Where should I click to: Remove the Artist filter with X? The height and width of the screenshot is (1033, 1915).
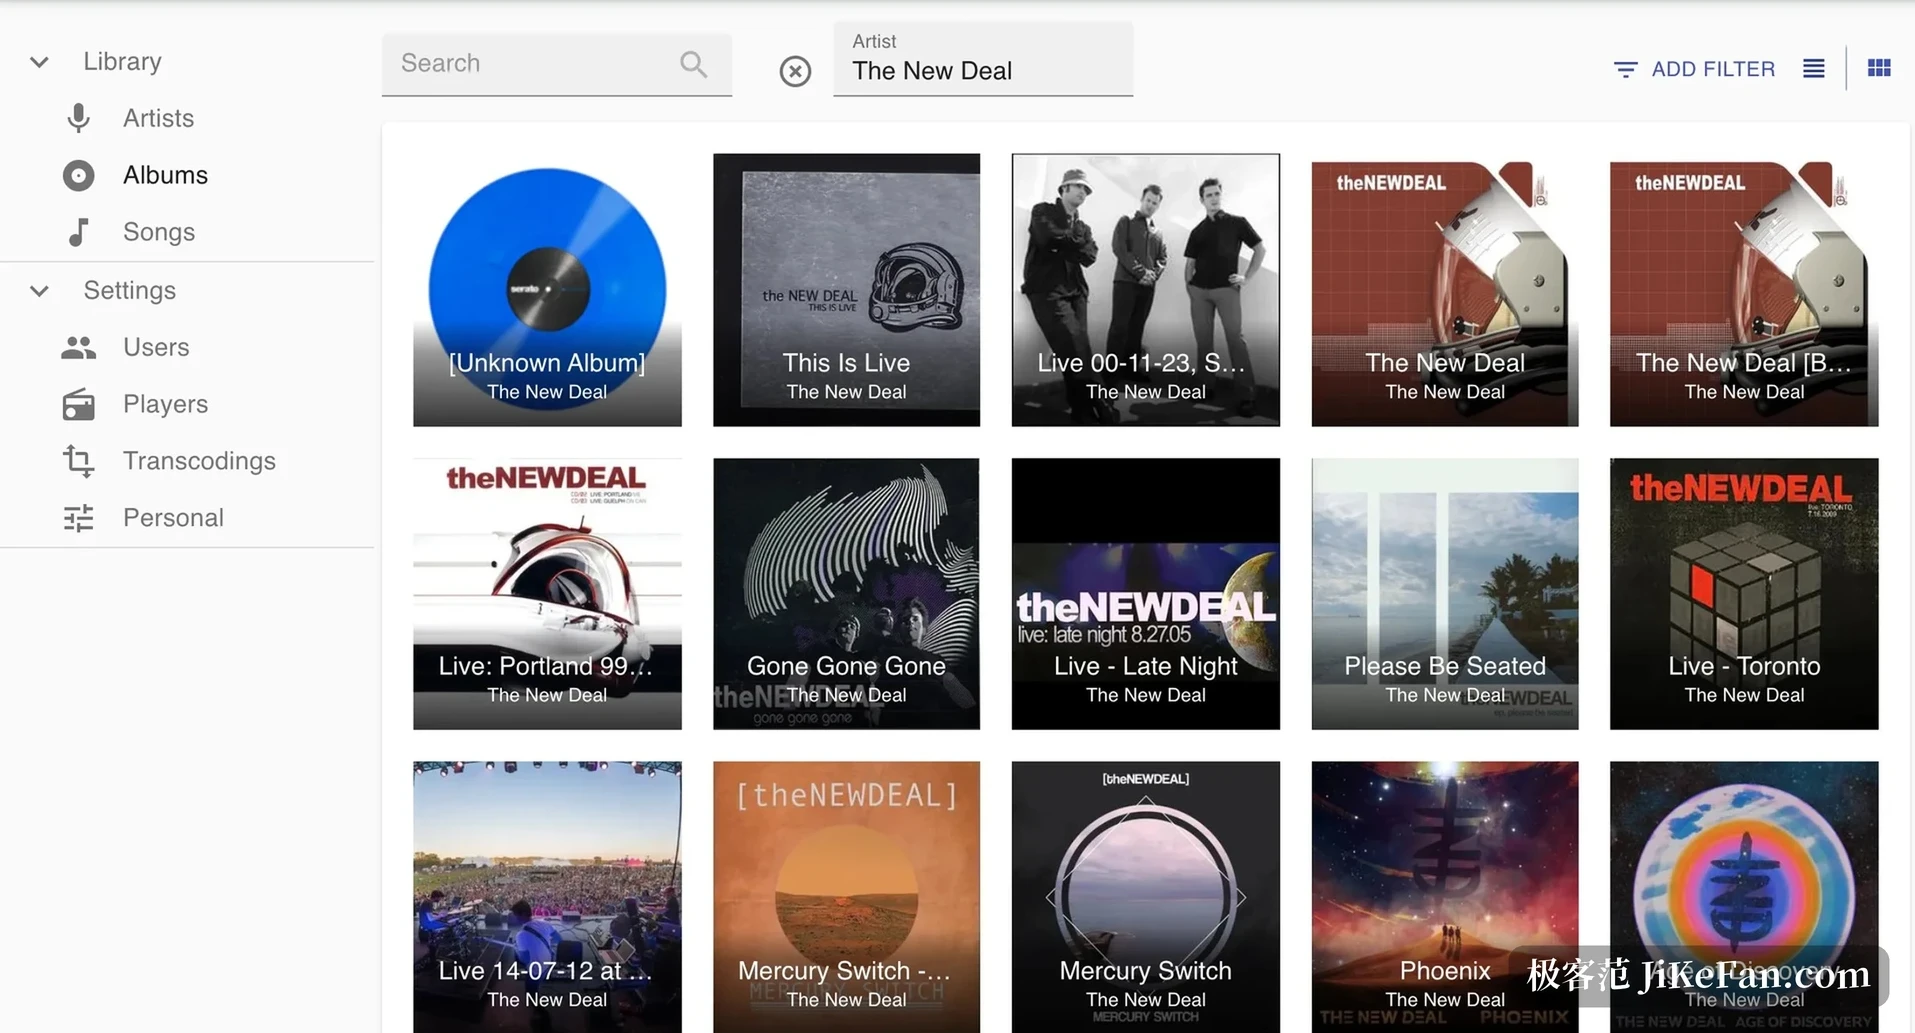[x=795, y=71]
